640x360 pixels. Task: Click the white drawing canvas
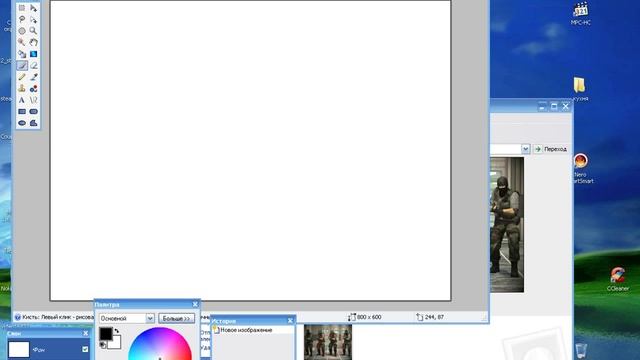tap(250, 150)
